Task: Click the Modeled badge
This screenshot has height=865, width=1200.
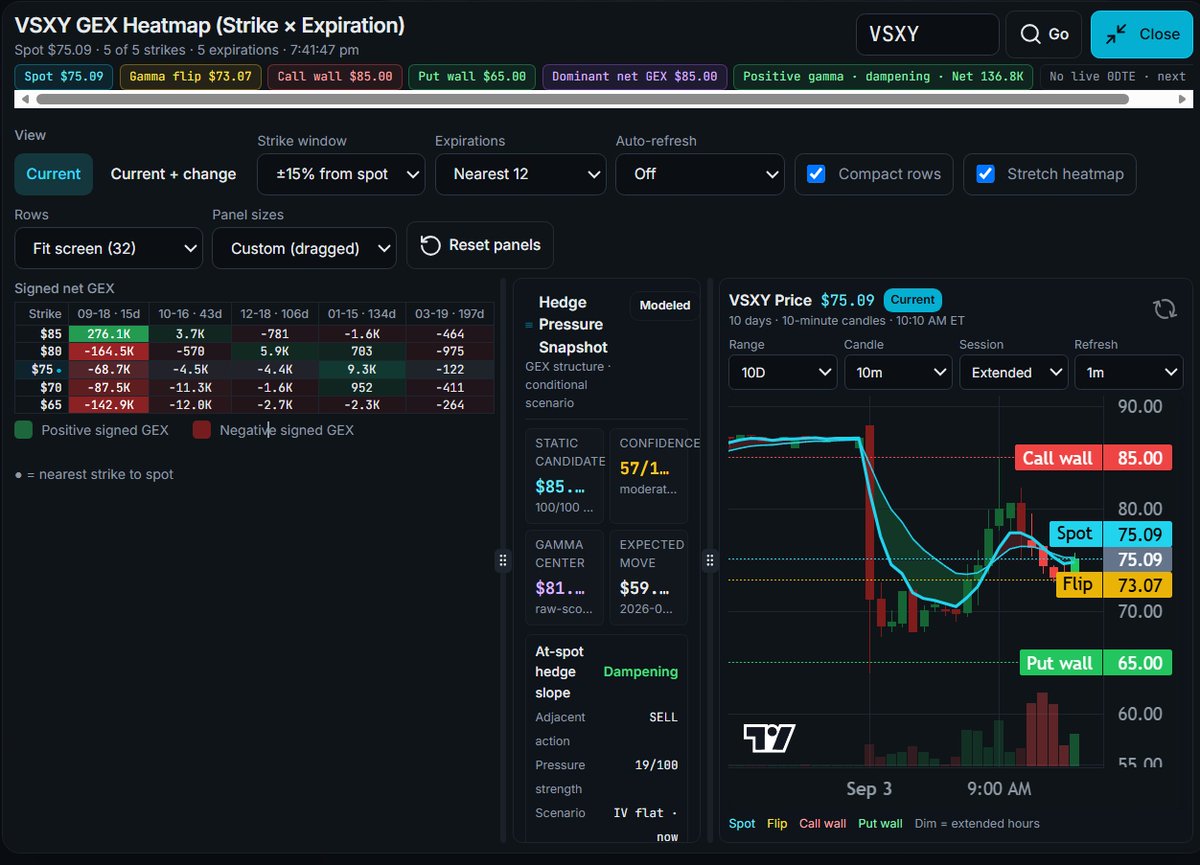Action: pos(664,305)
